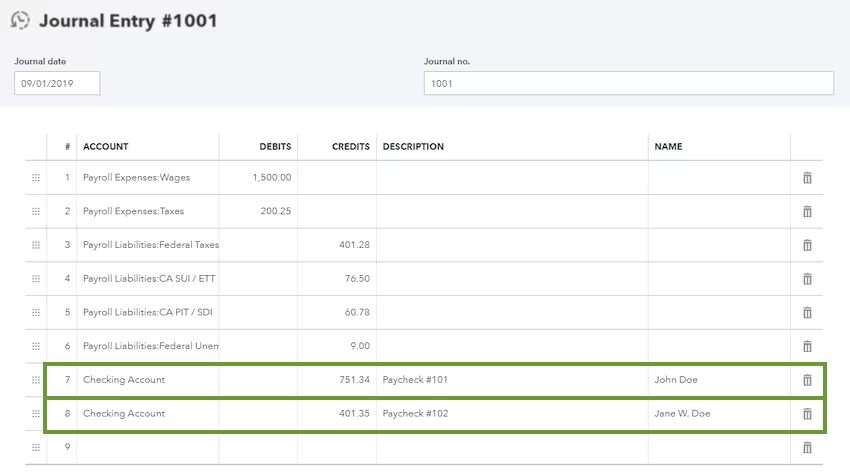Viewport: 850px width, 472px height.
Task: Delete the Paycheck #102 Jane W. Doe line
Action: pyautogui.click(x=807, y=414)
